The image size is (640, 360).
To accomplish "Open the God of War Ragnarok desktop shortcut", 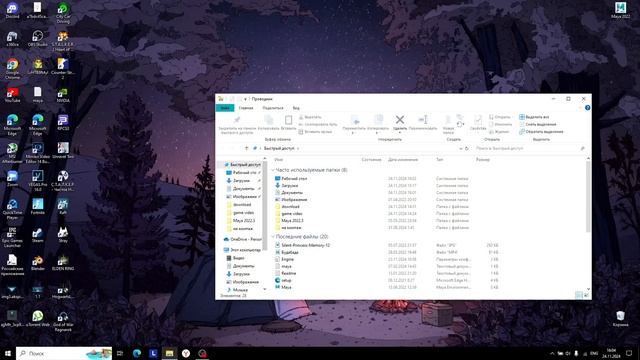I will [x=63, y=320].
